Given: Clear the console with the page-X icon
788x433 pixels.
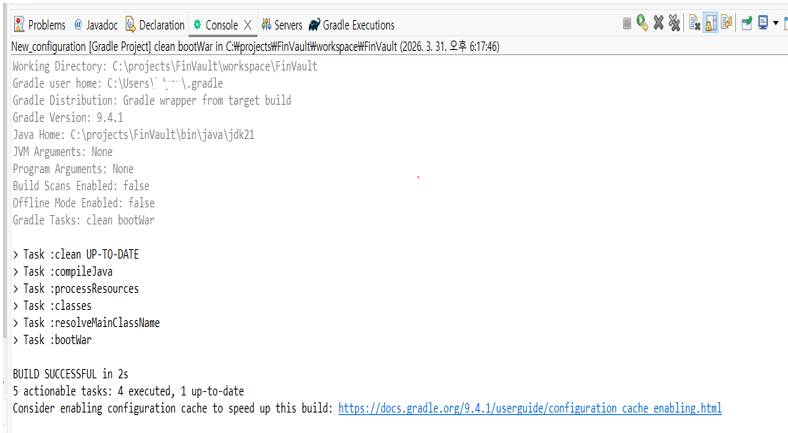Looking at the screenshot, I should coord(695,23).
